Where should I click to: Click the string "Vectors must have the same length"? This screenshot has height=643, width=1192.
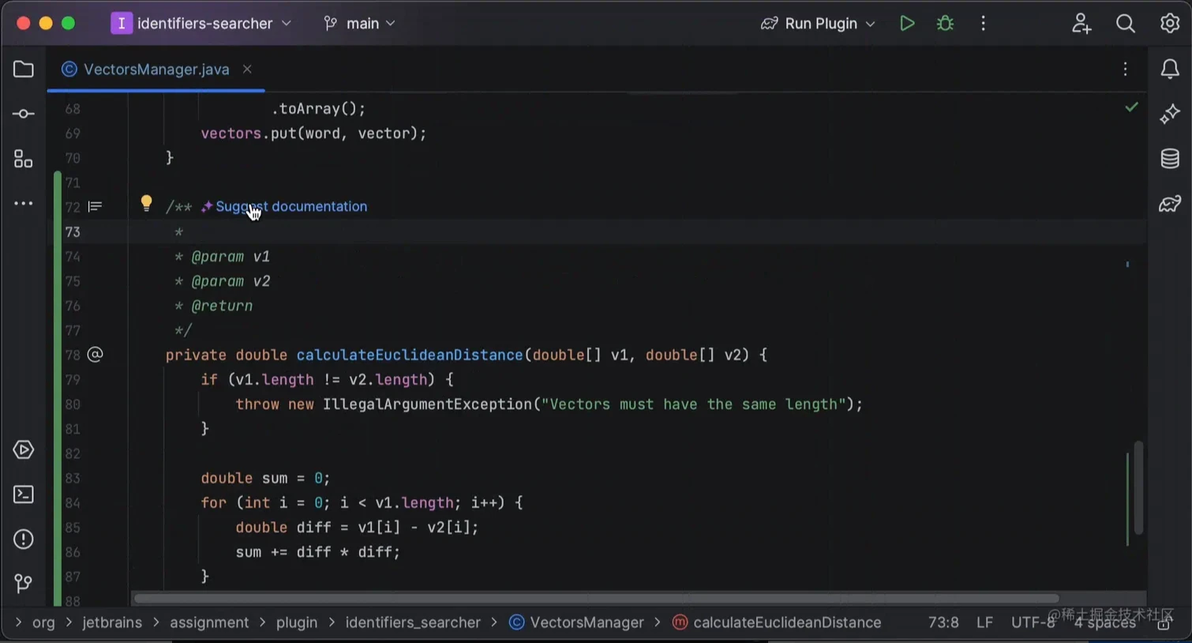click(x=693, y=404)
